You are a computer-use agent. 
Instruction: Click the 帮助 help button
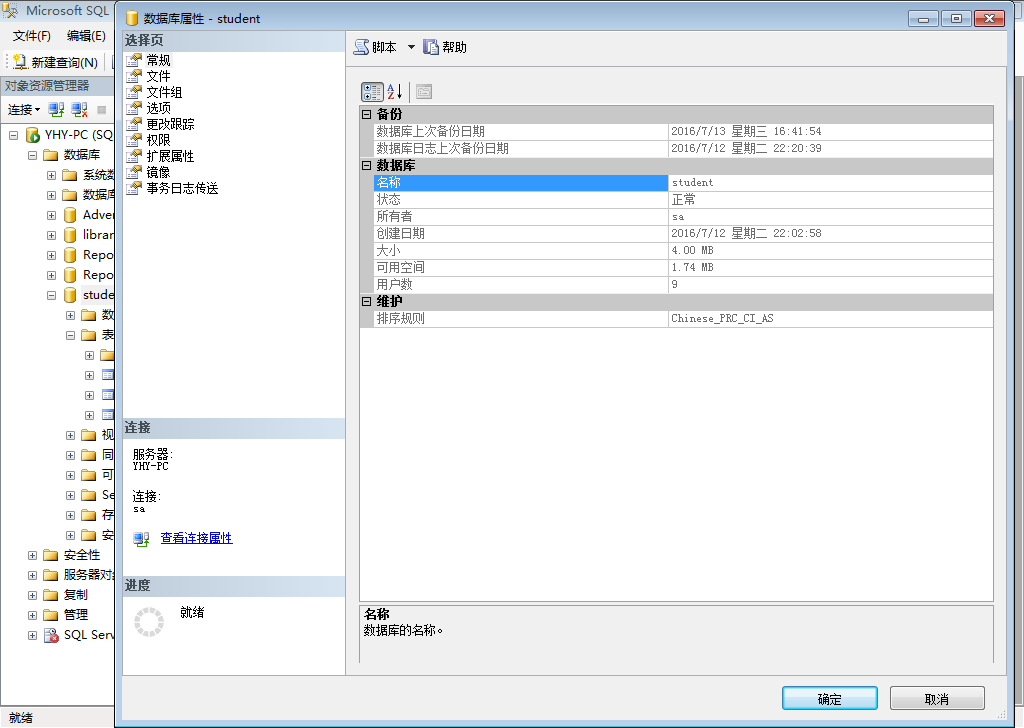tap(445, 47)
